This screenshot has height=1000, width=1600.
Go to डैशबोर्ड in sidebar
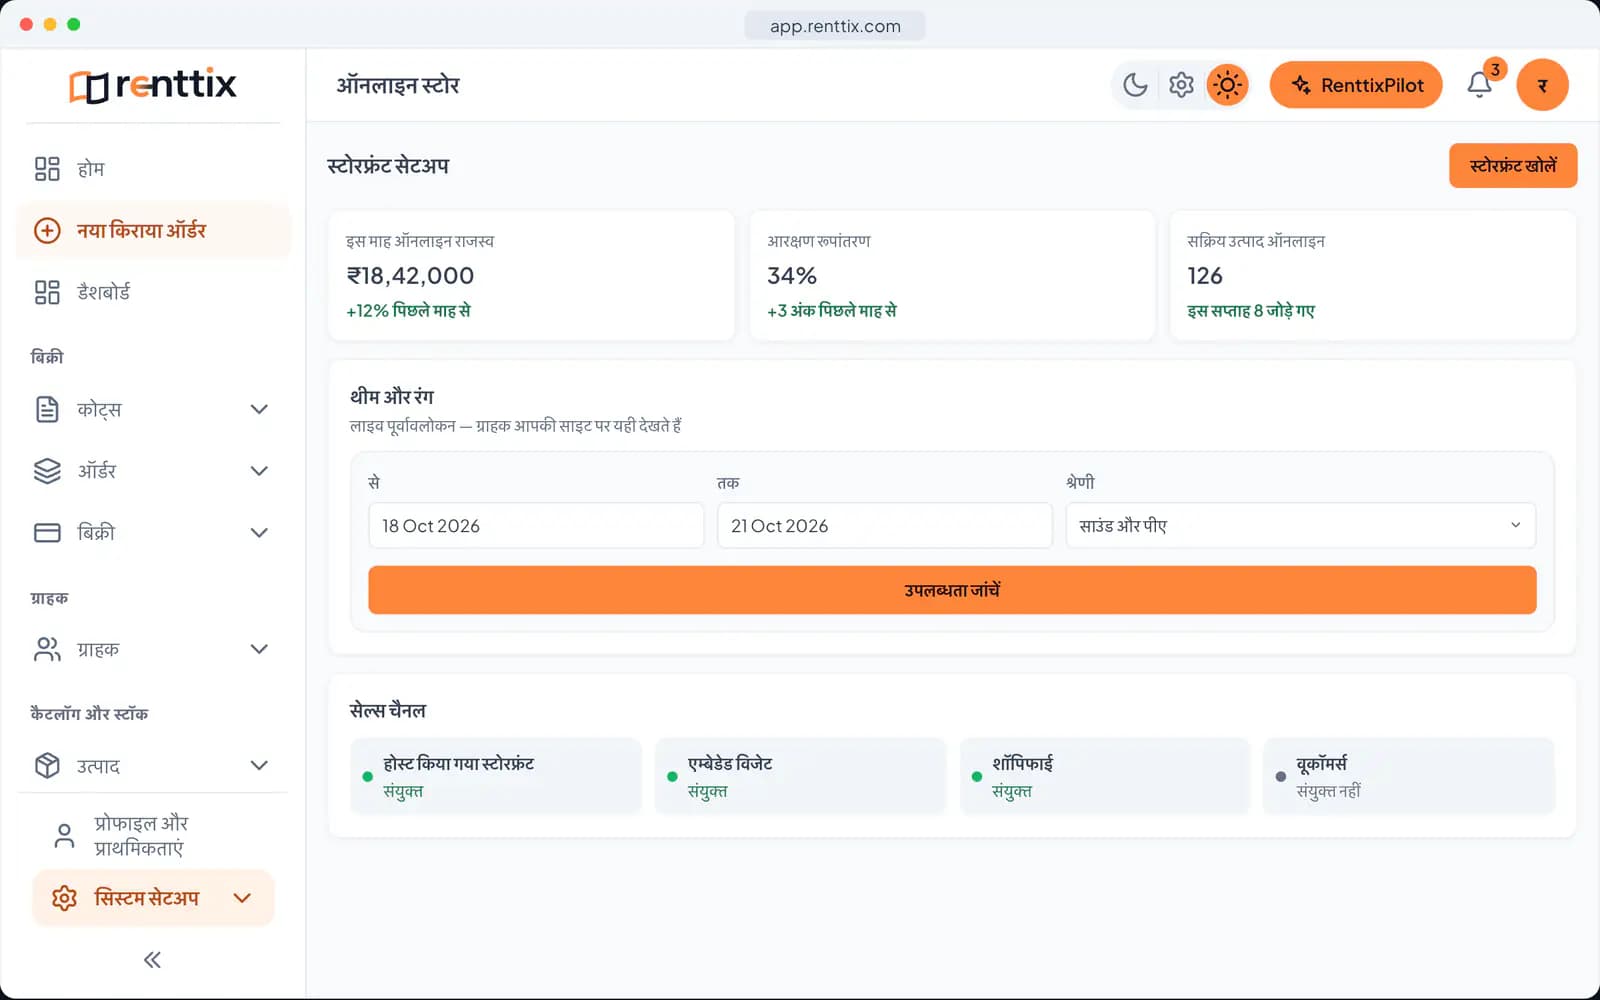coord(153,293)
